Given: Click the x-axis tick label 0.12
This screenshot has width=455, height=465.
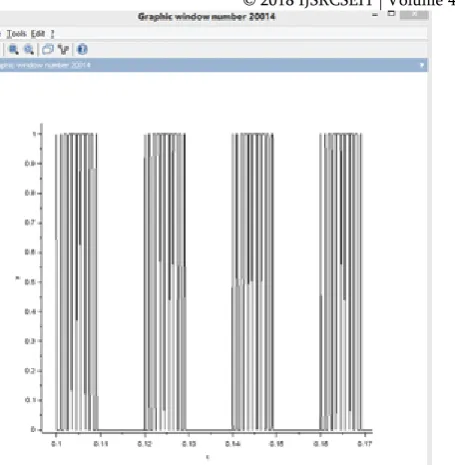Looking at the screenshot, I should point(145,444).
